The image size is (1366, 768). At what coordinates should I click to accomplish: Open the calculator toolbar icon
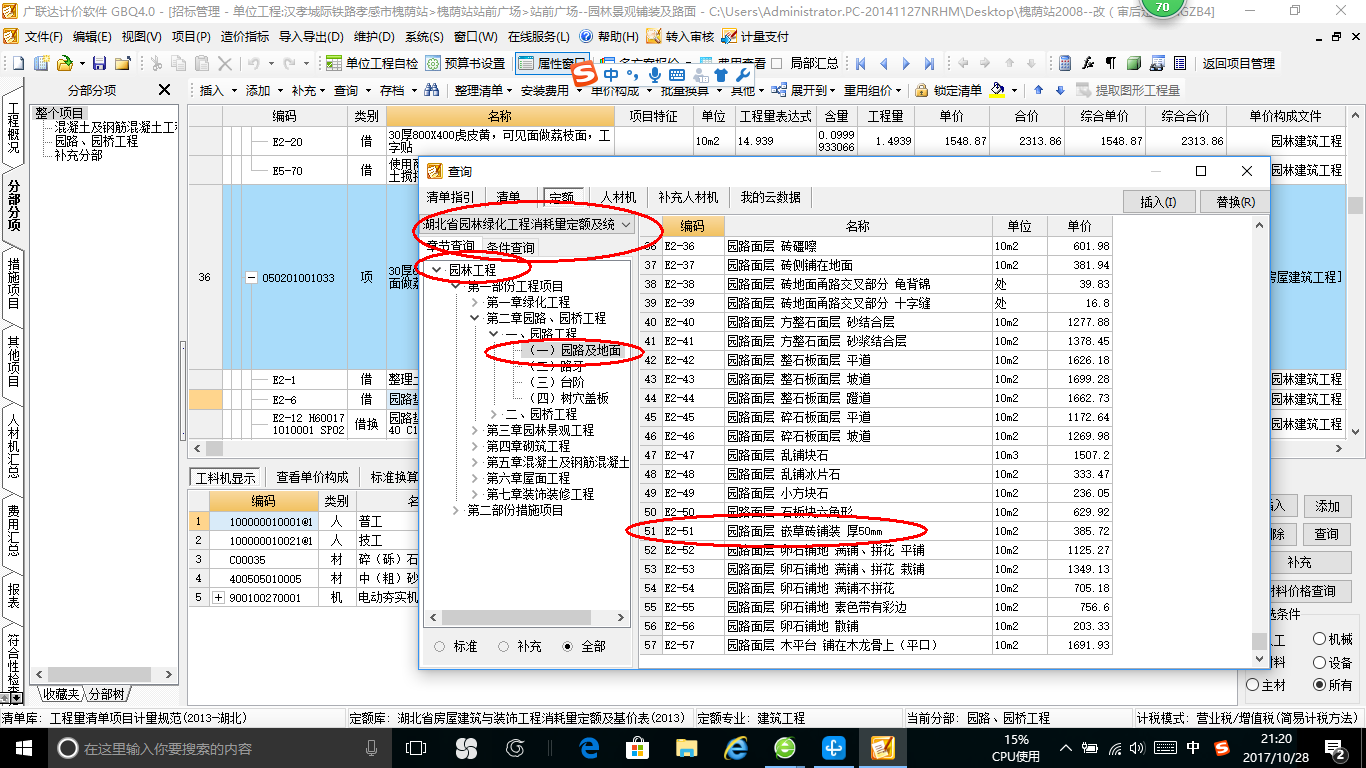(x=1065, y=63)
